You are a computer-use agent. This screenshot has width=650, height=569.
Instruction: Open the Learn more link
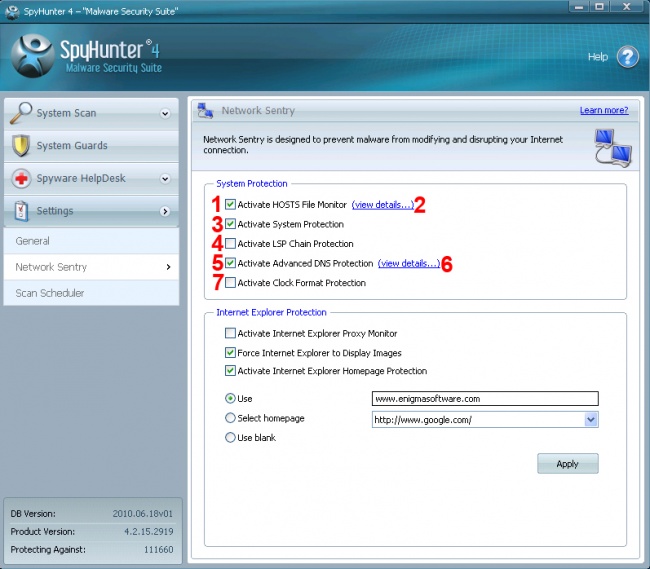click(x=603, y=111)
